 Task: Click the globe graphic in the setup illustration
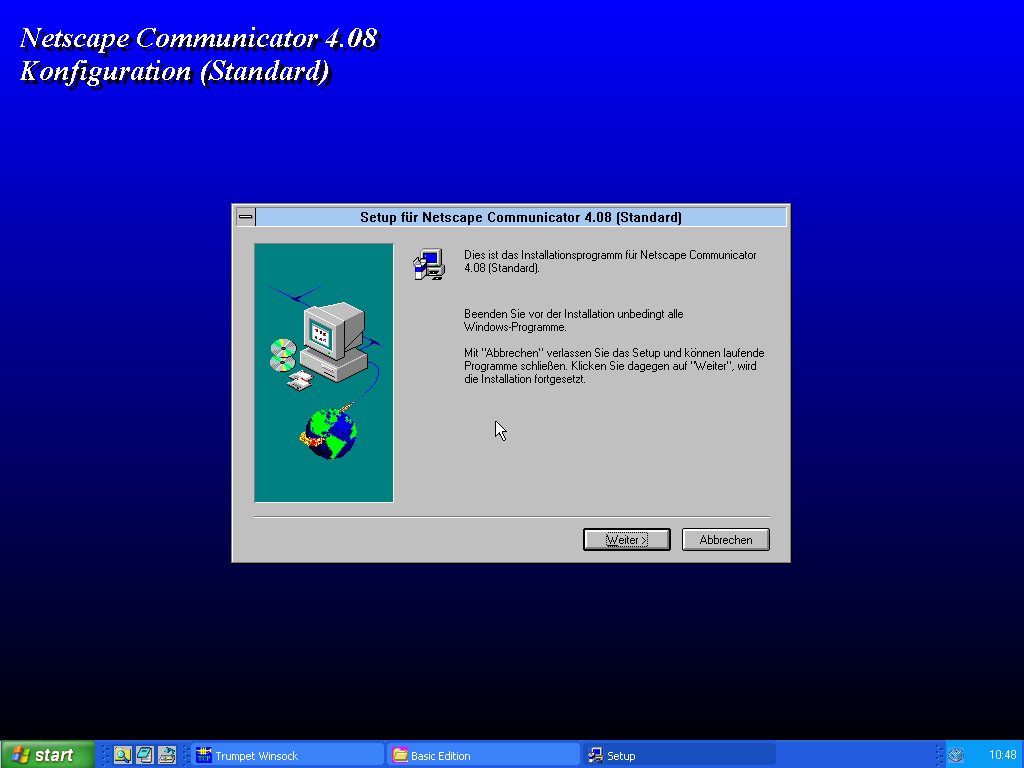tap(330, 434)
